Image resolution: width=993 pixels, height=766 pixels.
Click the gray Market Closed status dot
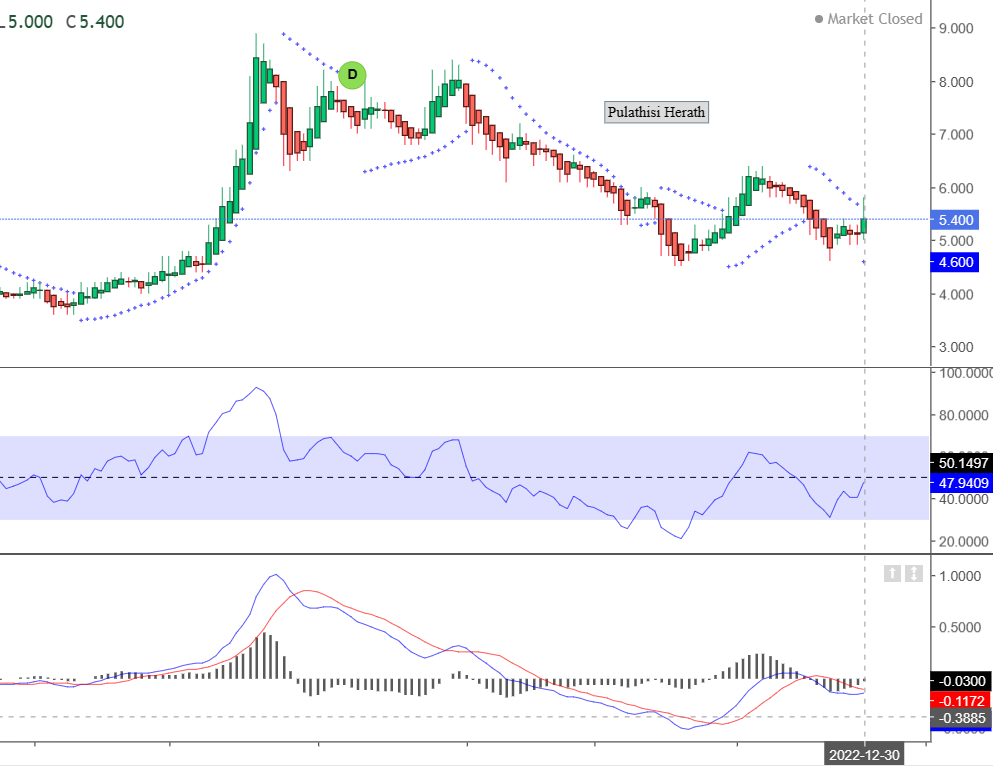pos(817,18)
